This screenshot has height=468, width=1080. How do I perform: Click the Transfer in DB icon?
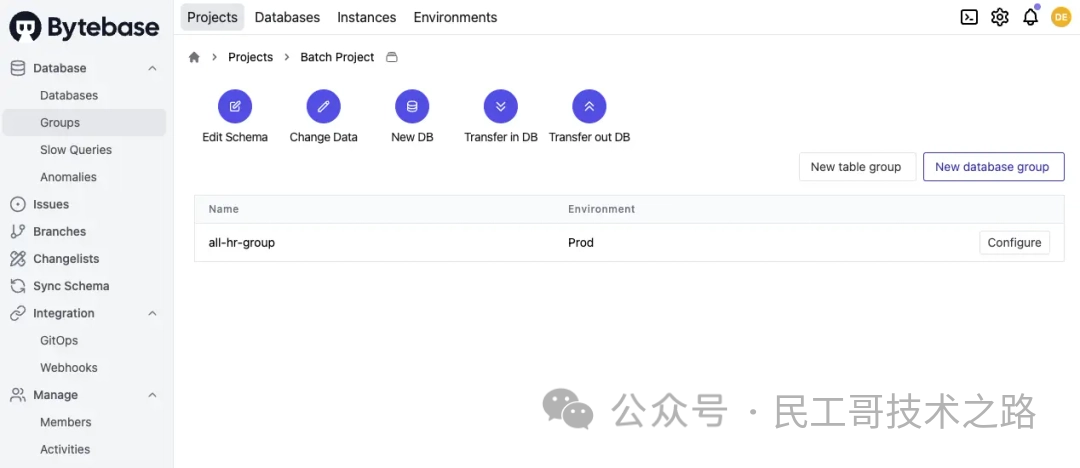tap(501, 107)
